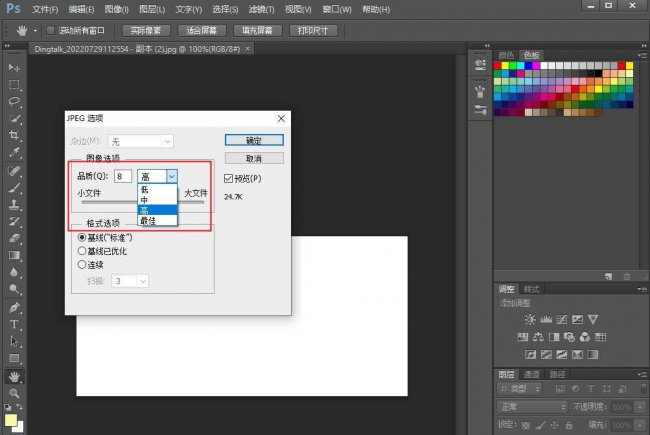Switch to the 色板 Swatches tab
This screenshot has height=435, width=650.
[531, 55]
